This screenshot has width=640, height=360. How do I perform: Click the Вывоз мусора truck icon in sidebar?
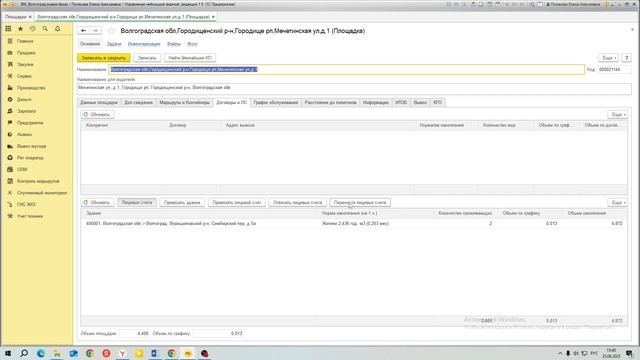click(x=10, y=146)
